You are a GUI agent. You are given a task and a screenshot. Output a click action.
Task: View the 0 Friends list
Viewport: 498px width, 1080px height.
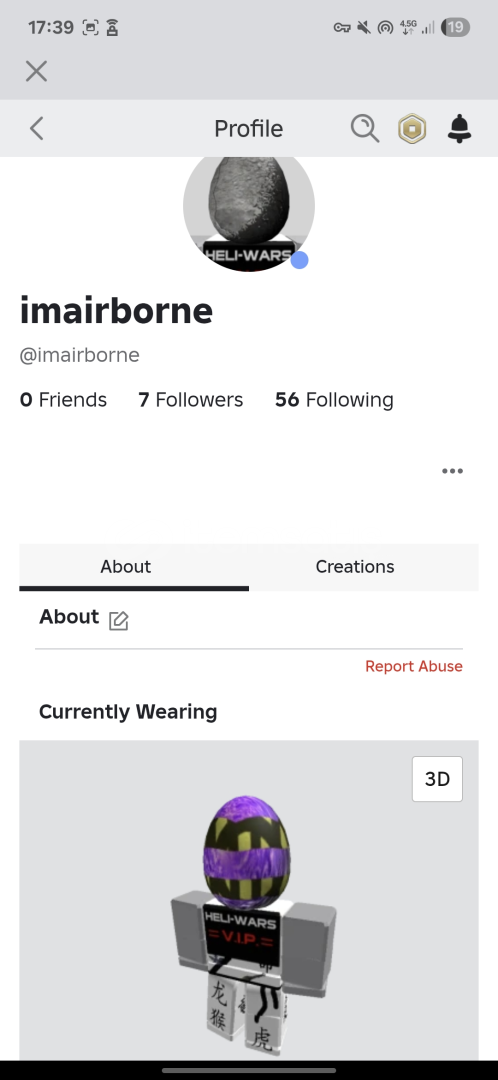coord(63,399)
